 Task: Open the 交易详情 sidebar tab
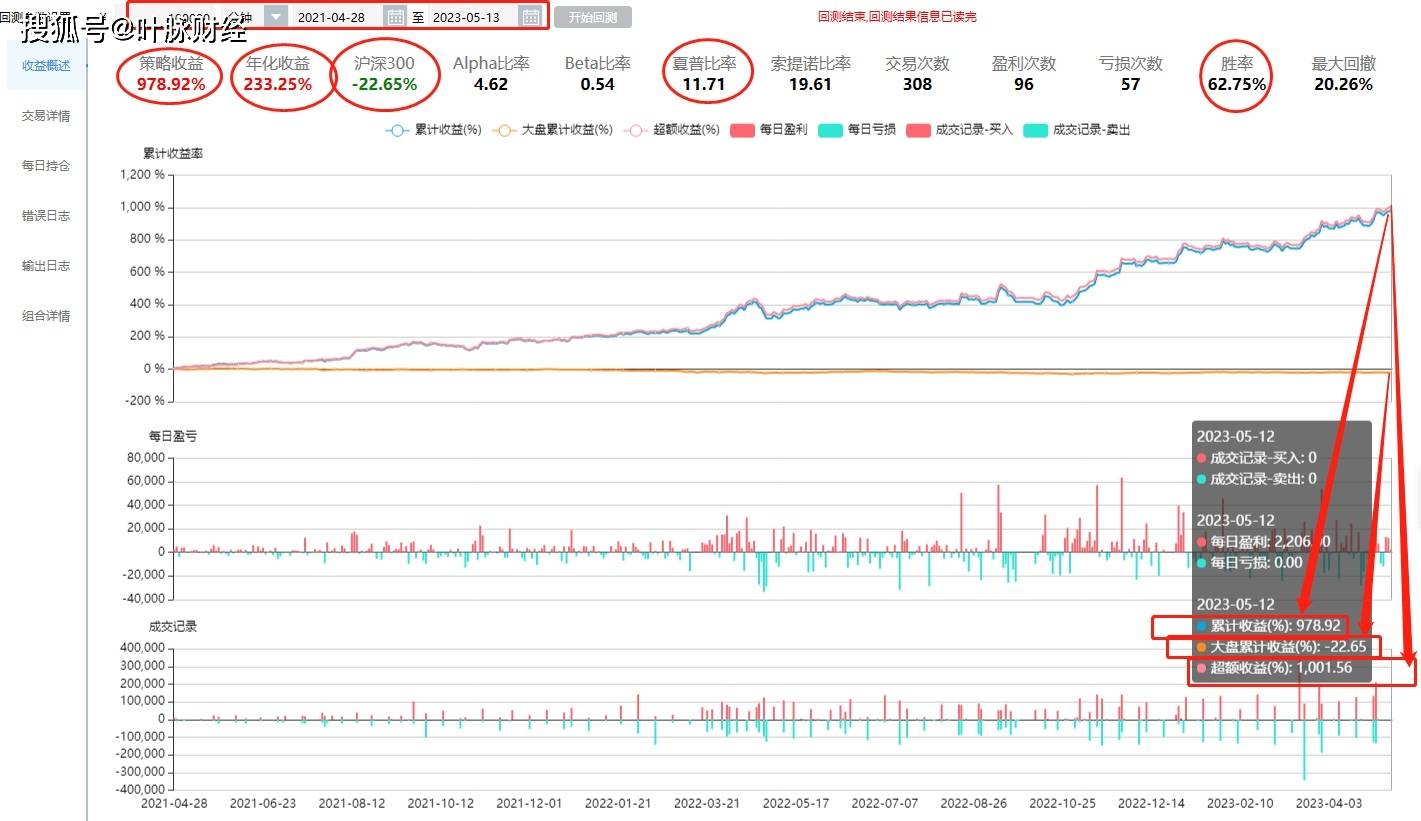[46, 115]
